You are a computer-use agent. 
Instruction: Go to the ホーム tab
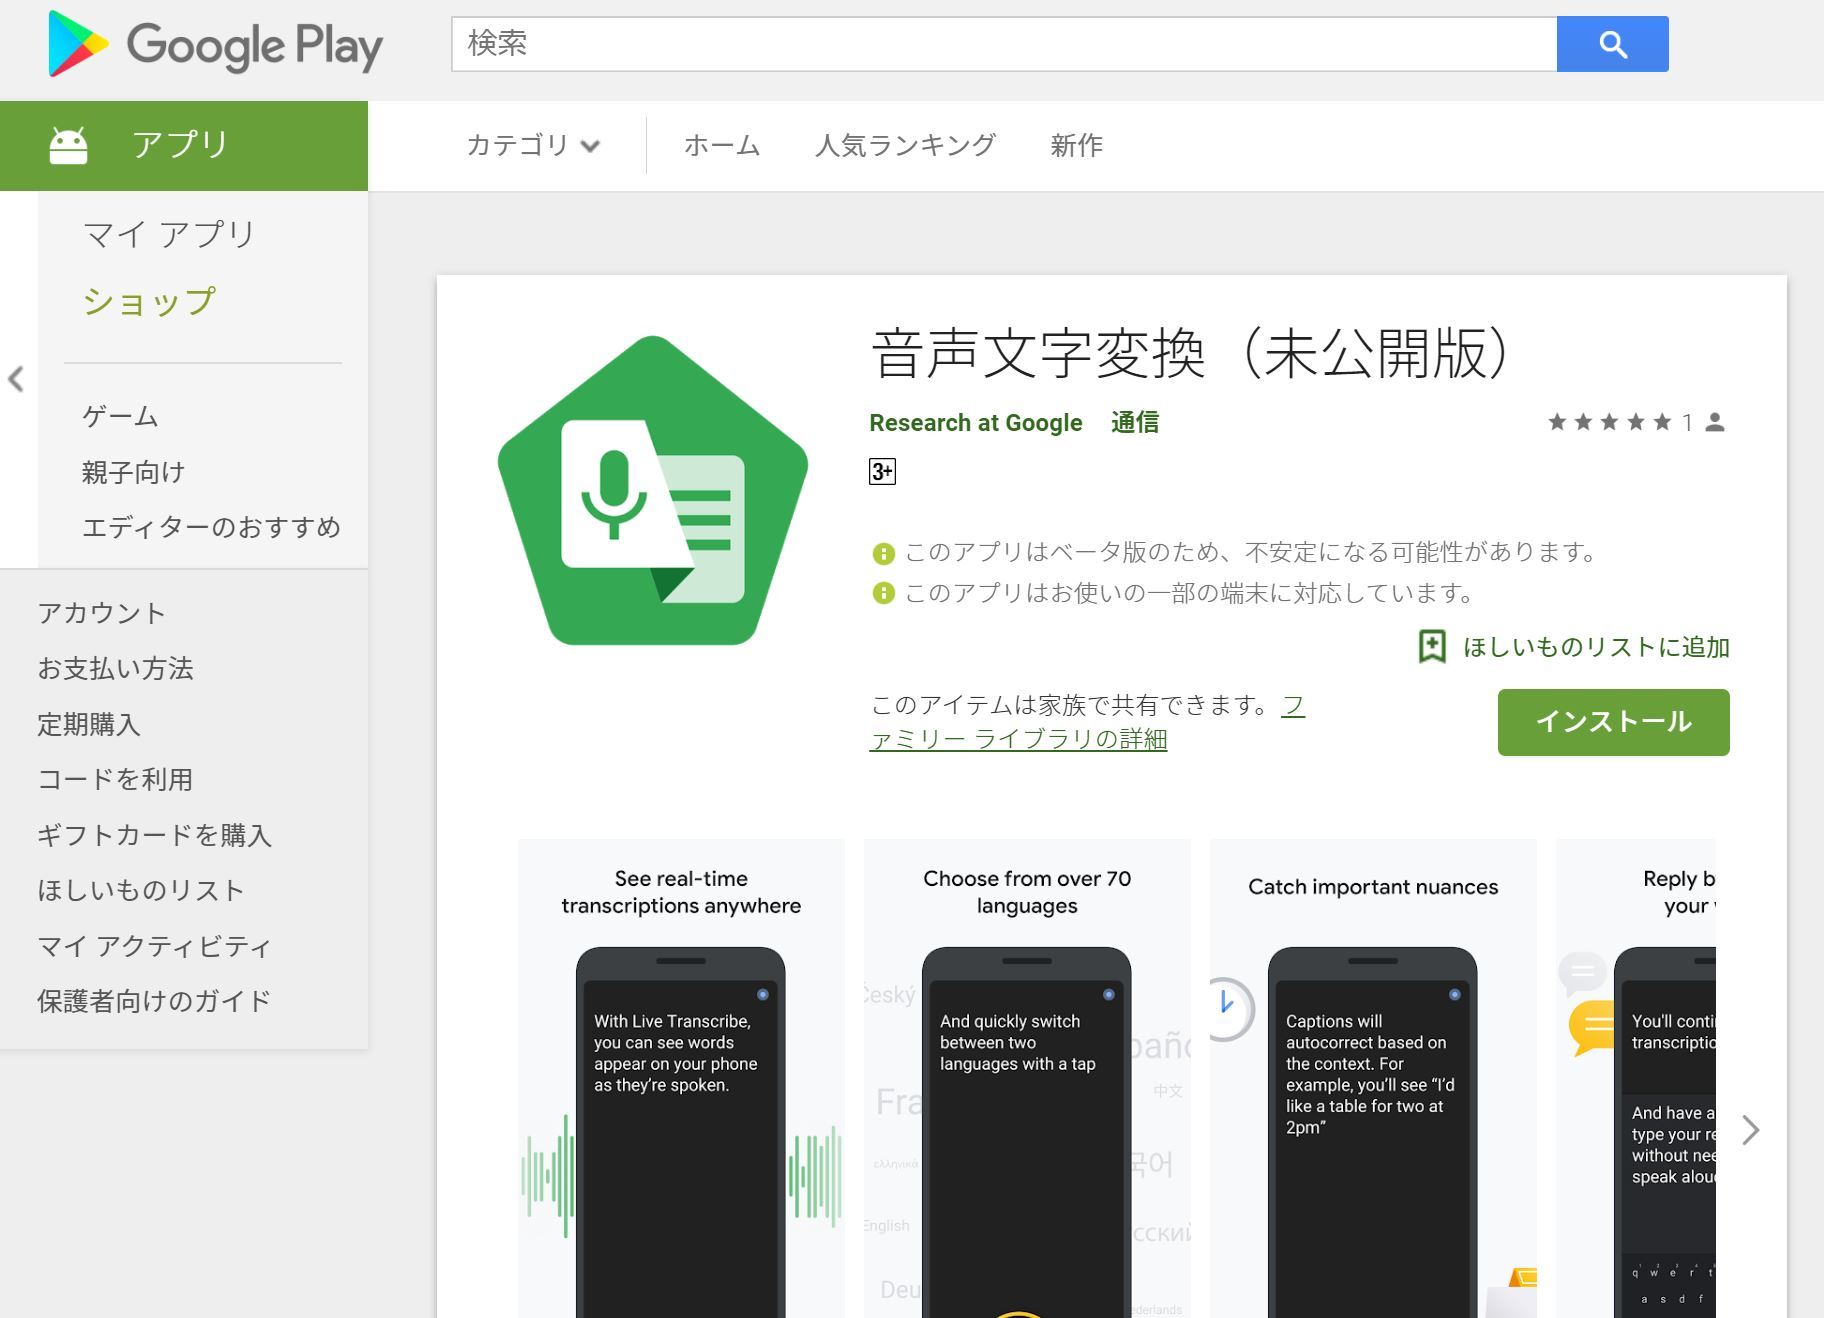click(722, 145)
